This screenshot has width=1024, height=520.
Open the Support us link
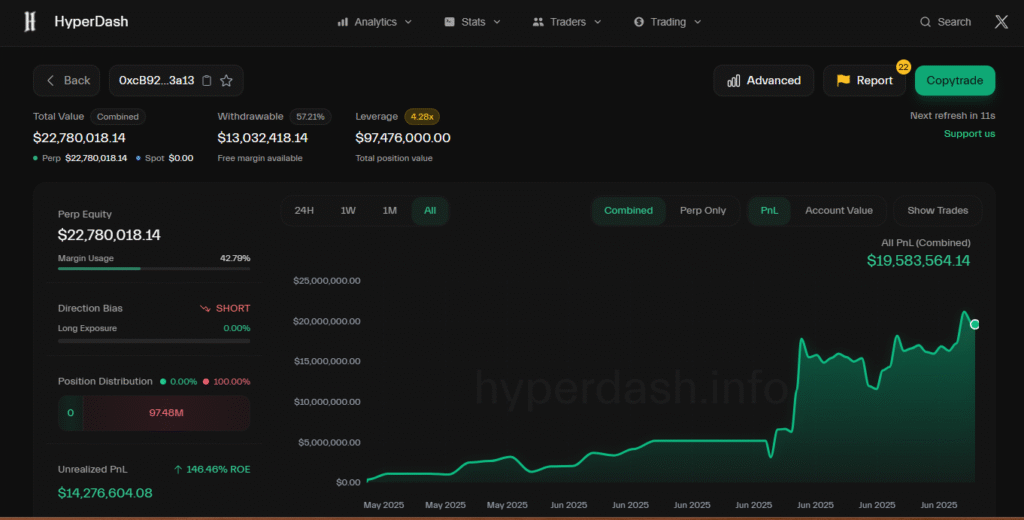tap(969, 134)
